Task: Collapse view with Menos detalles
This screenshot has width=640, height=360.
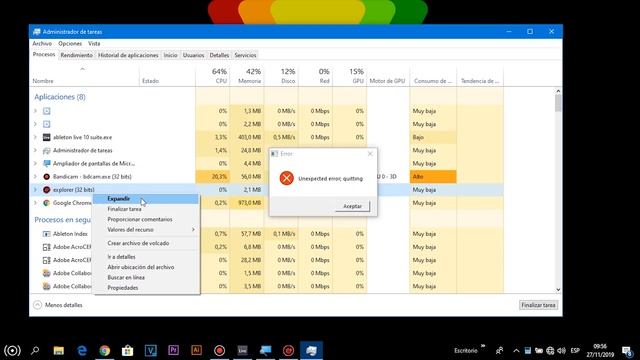Action: pyautogui.click(x=58, y=305)
